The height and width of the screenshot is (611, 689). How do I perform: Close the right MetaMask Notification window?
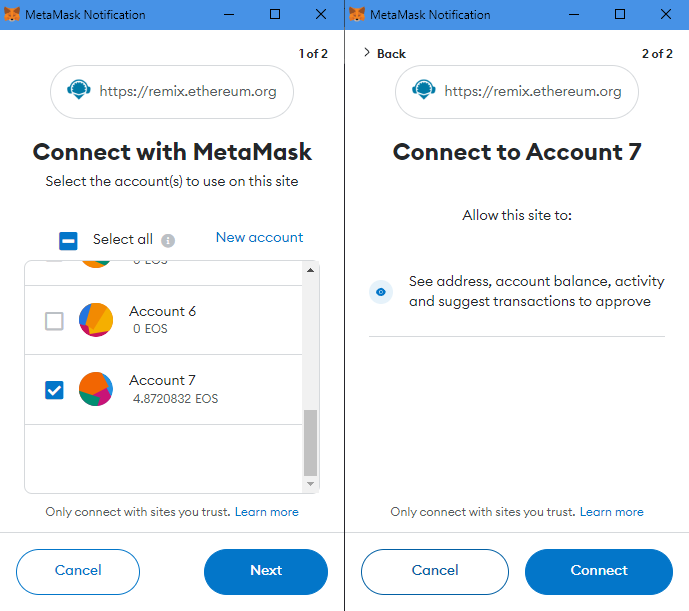coord(666,15)
